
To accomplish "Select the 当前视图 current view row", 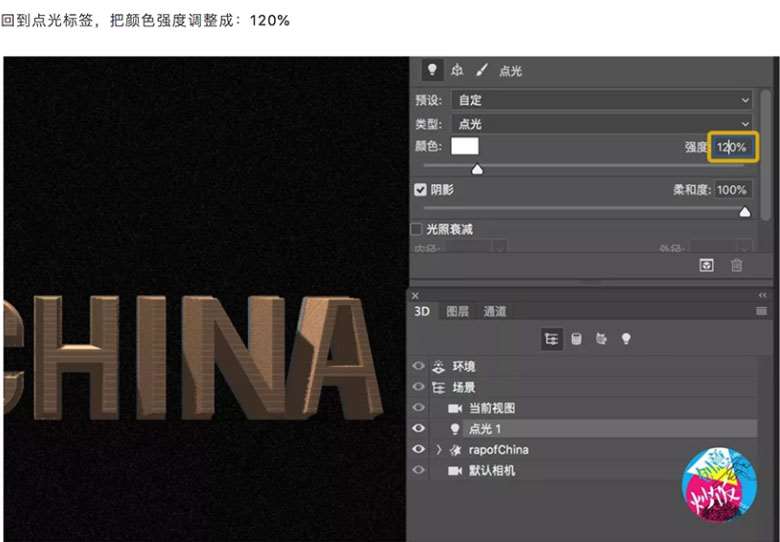I will [x=592, y=408].
